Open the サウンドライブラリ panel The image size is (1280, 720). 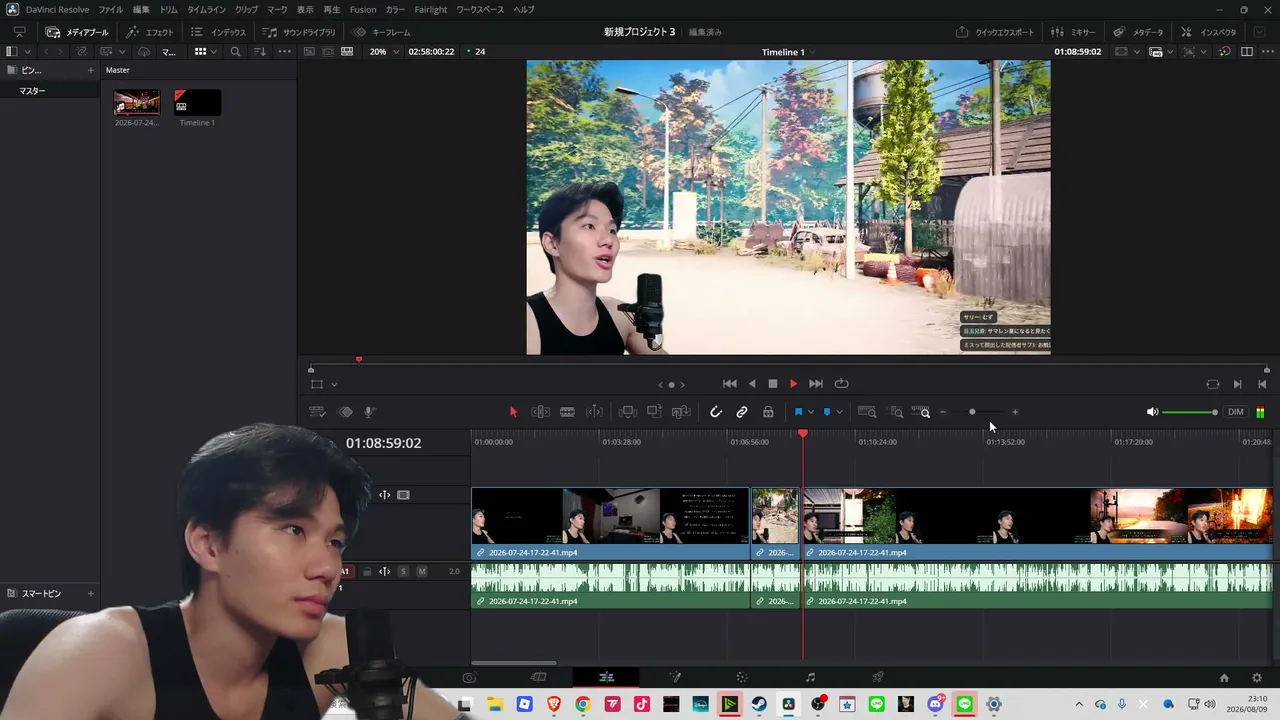(x=299, y=32)
